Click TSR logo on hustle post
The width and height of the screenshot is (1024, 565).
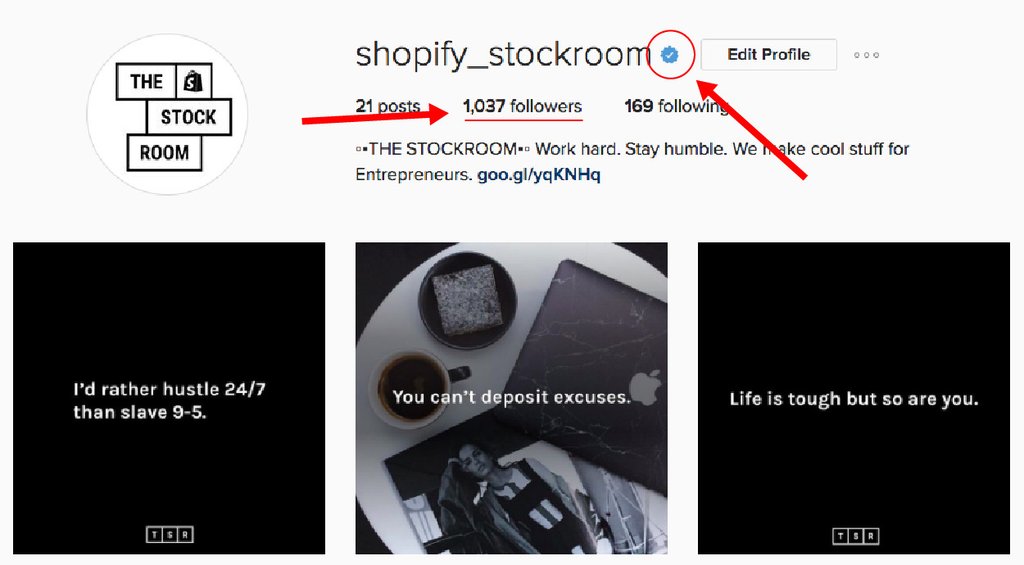pyautogui.click(x=170, y=535)
